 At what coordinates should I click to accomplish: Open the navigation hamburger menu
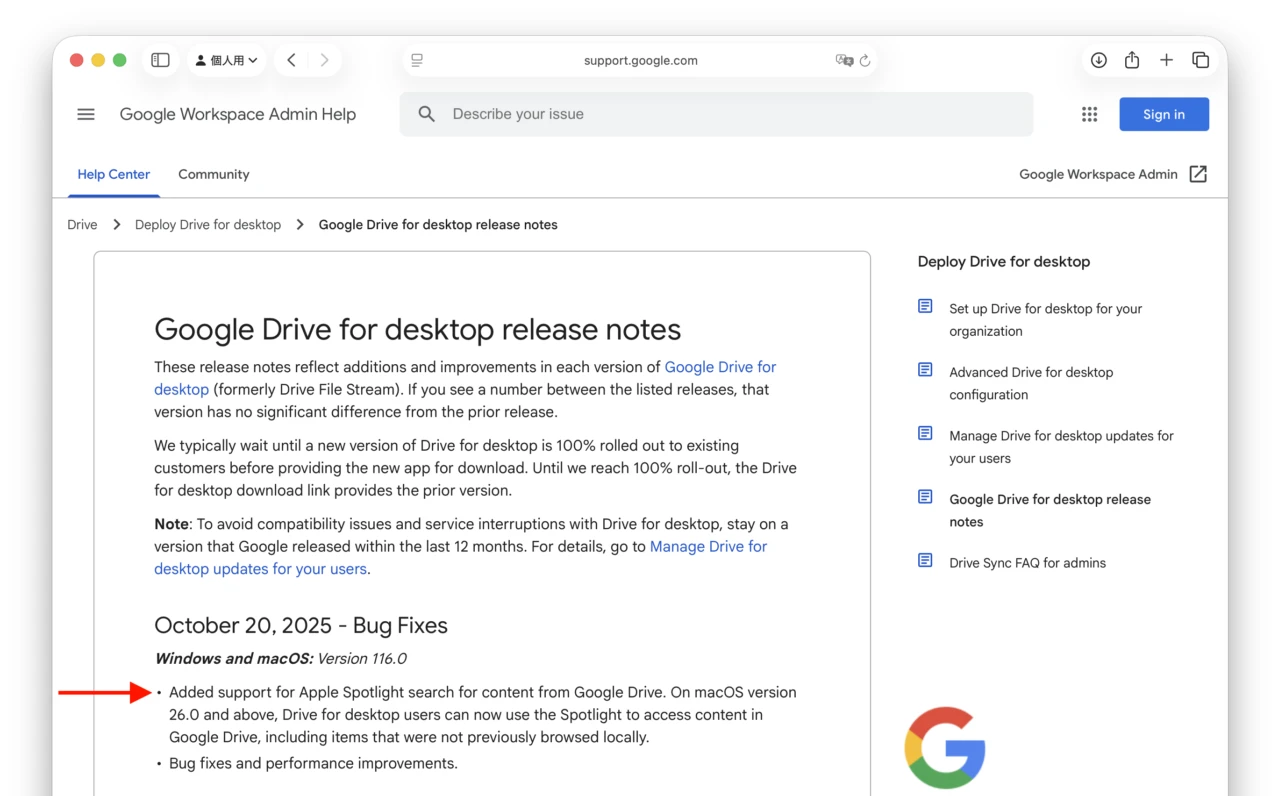point(86,114)
